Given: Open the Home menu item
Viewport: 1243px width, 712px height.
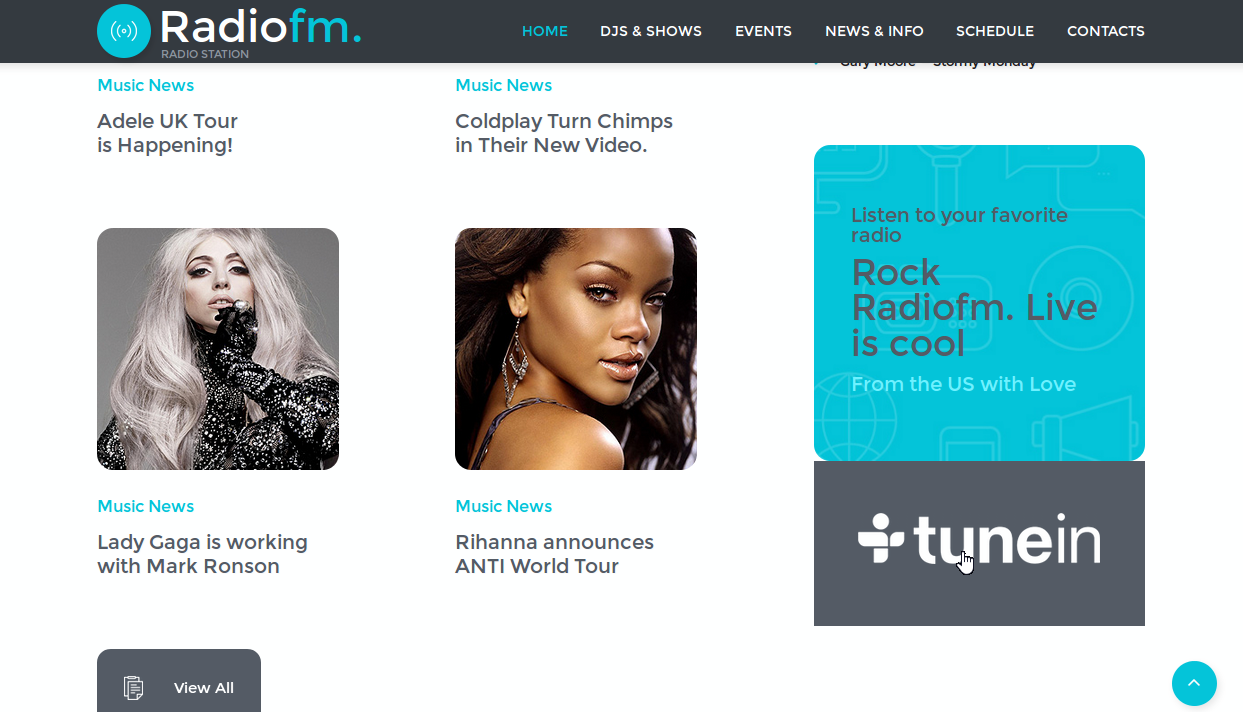Looking at the screenshot, I should point(545,31).
